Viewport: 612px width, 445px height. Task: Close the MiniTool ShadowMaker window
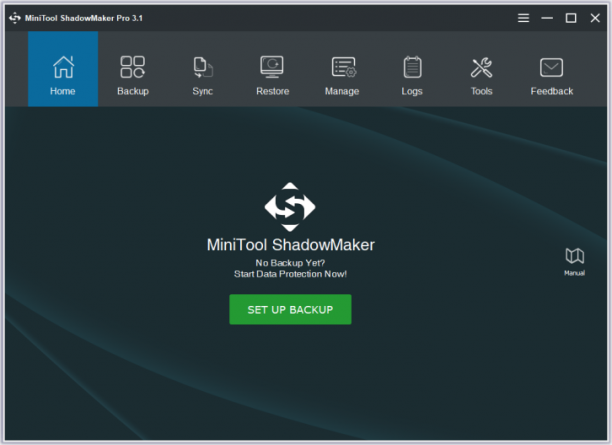[x=595, y=18]
